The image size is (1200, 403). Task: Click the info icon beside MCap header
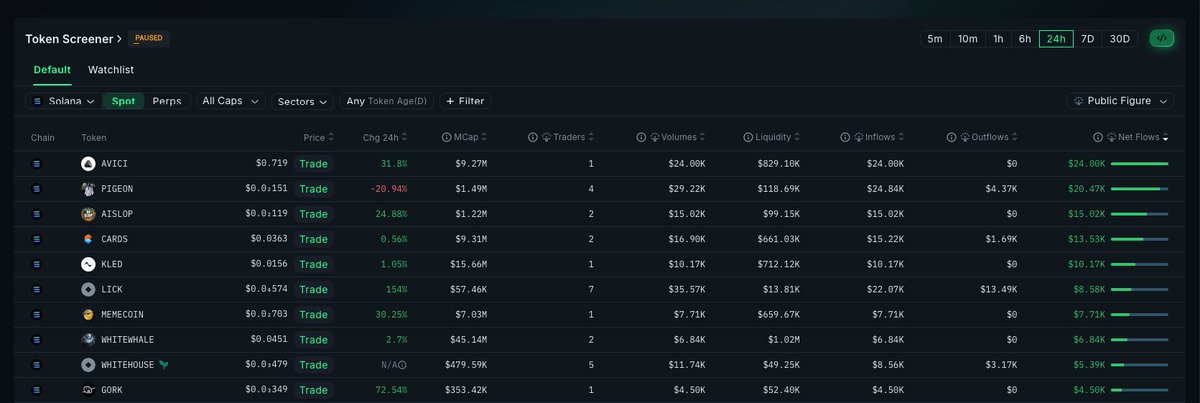coord(445,137)
